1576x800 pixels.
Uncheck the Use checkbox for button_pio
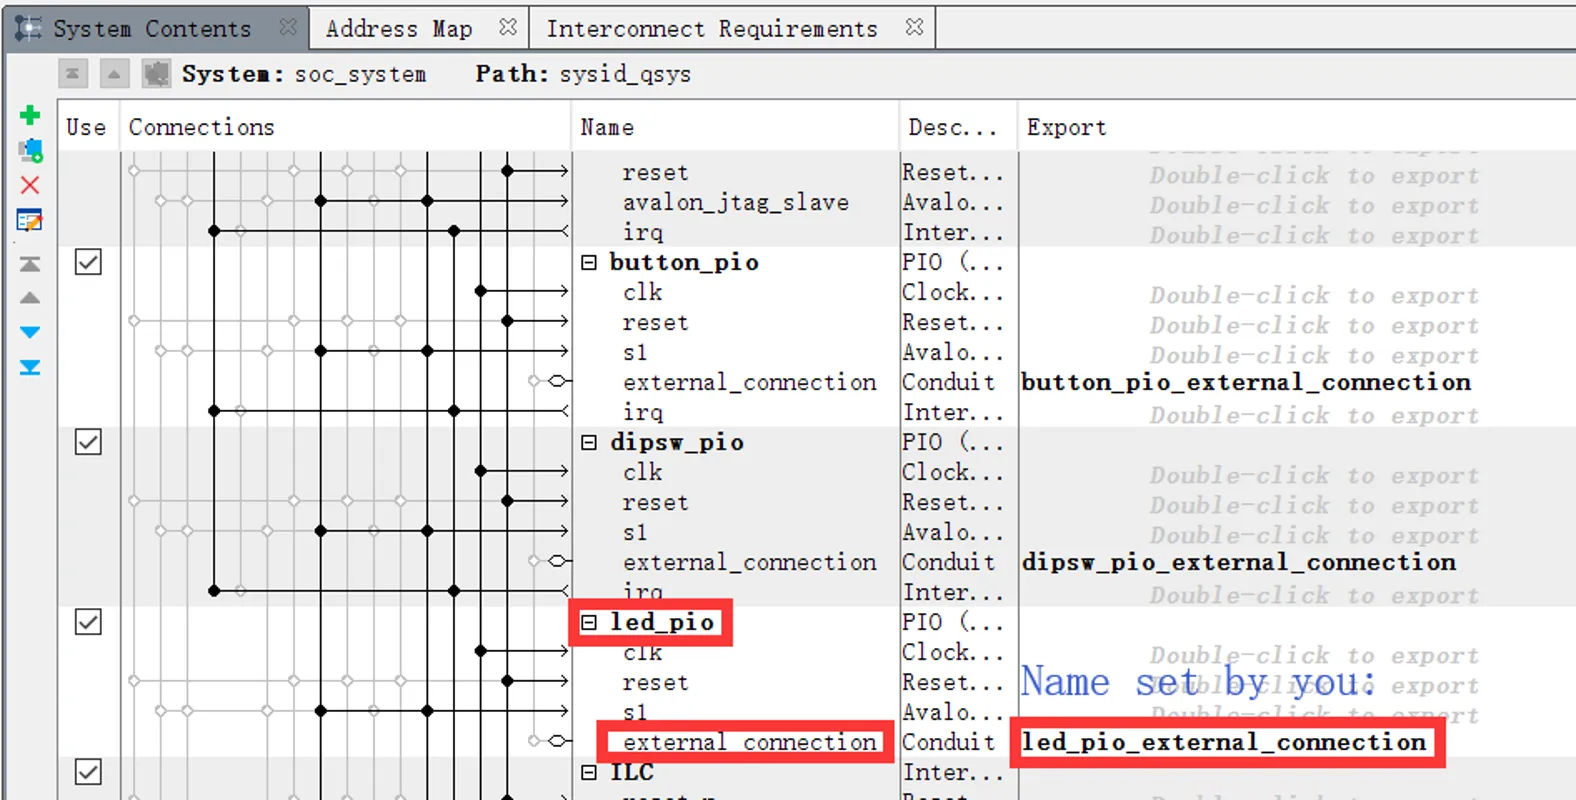tap(88, 262)
